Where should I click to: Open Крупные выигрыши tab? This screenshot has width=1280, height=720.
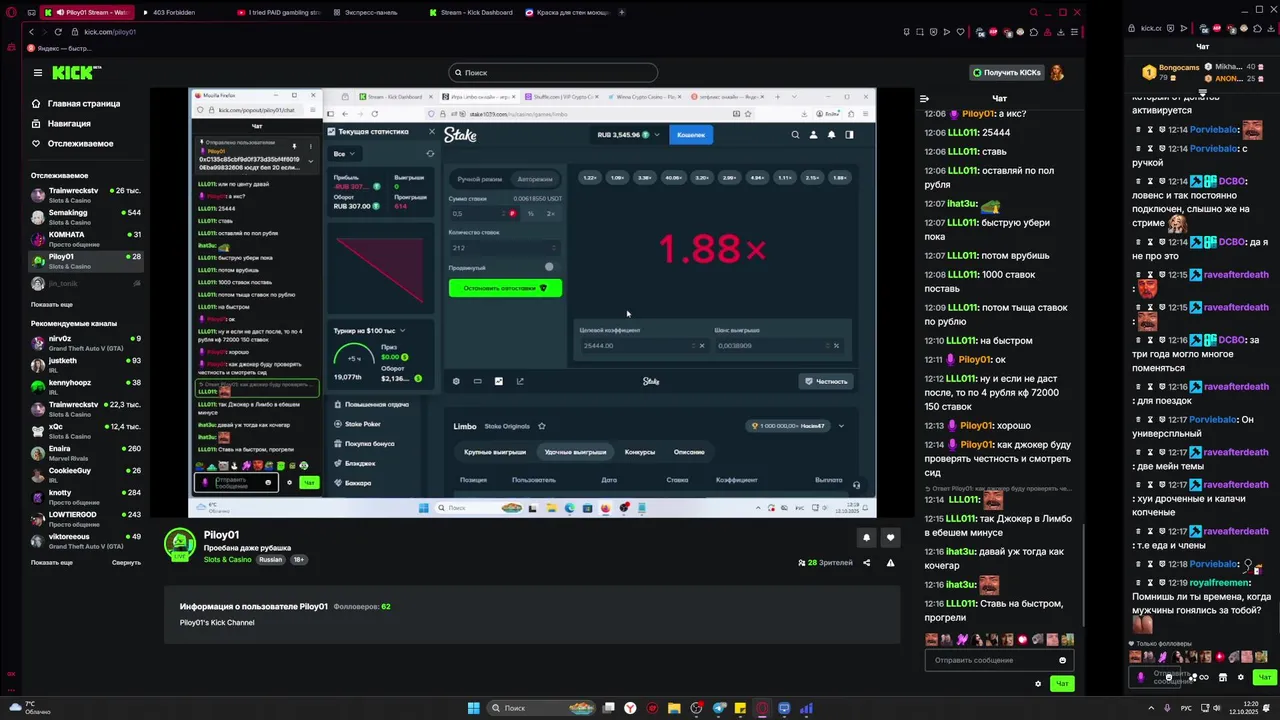494,452
